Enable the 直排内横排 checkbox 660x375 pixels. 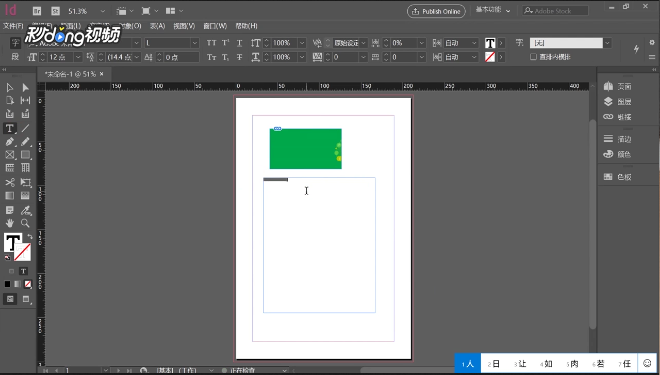533,57
